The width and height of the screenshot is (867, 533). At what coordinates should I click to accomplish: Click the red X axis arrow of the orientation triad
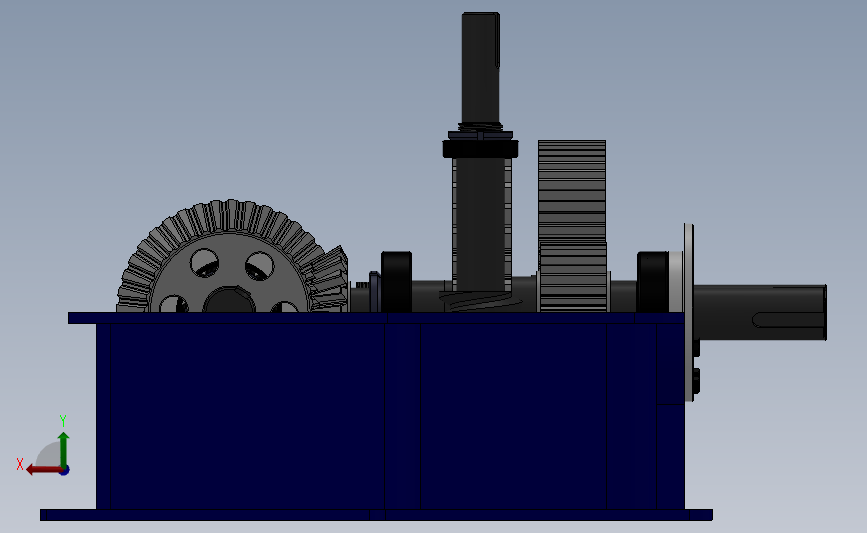pos(44,470)
